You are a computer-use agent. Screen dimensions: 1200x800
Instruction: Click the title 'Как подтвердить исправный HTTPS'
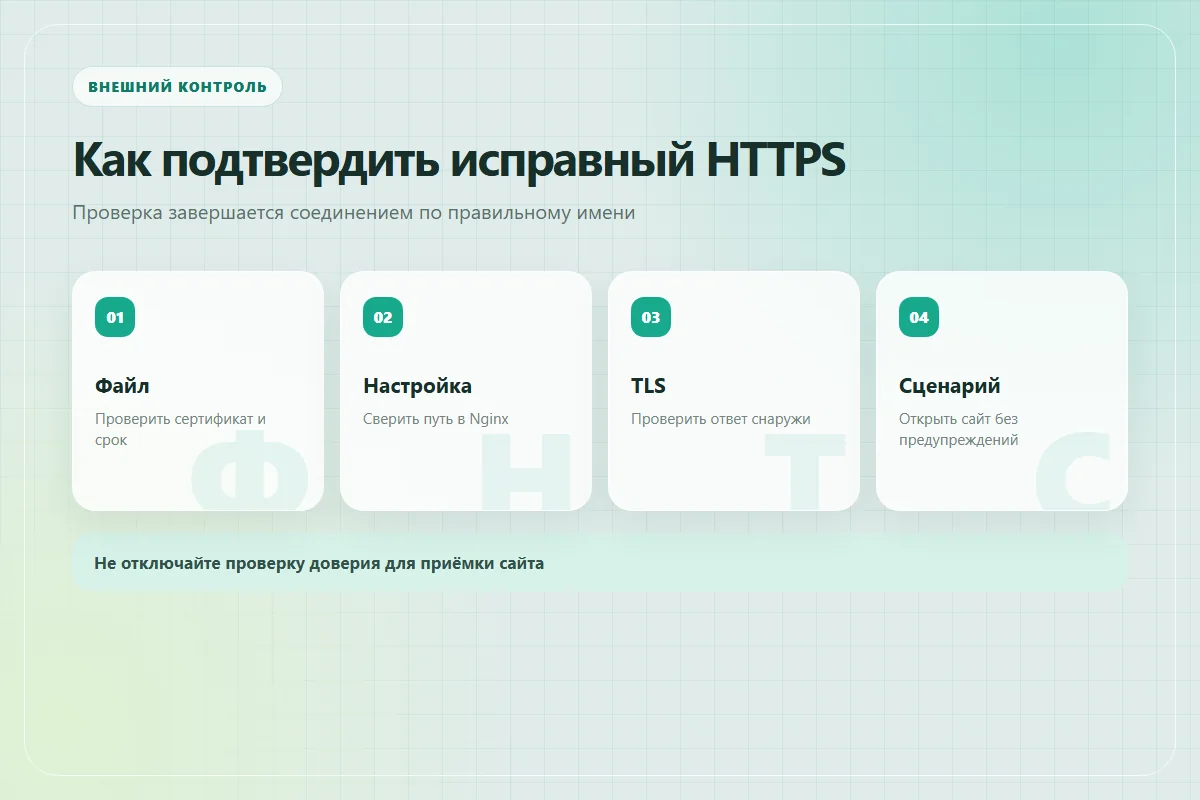(459, 160)
